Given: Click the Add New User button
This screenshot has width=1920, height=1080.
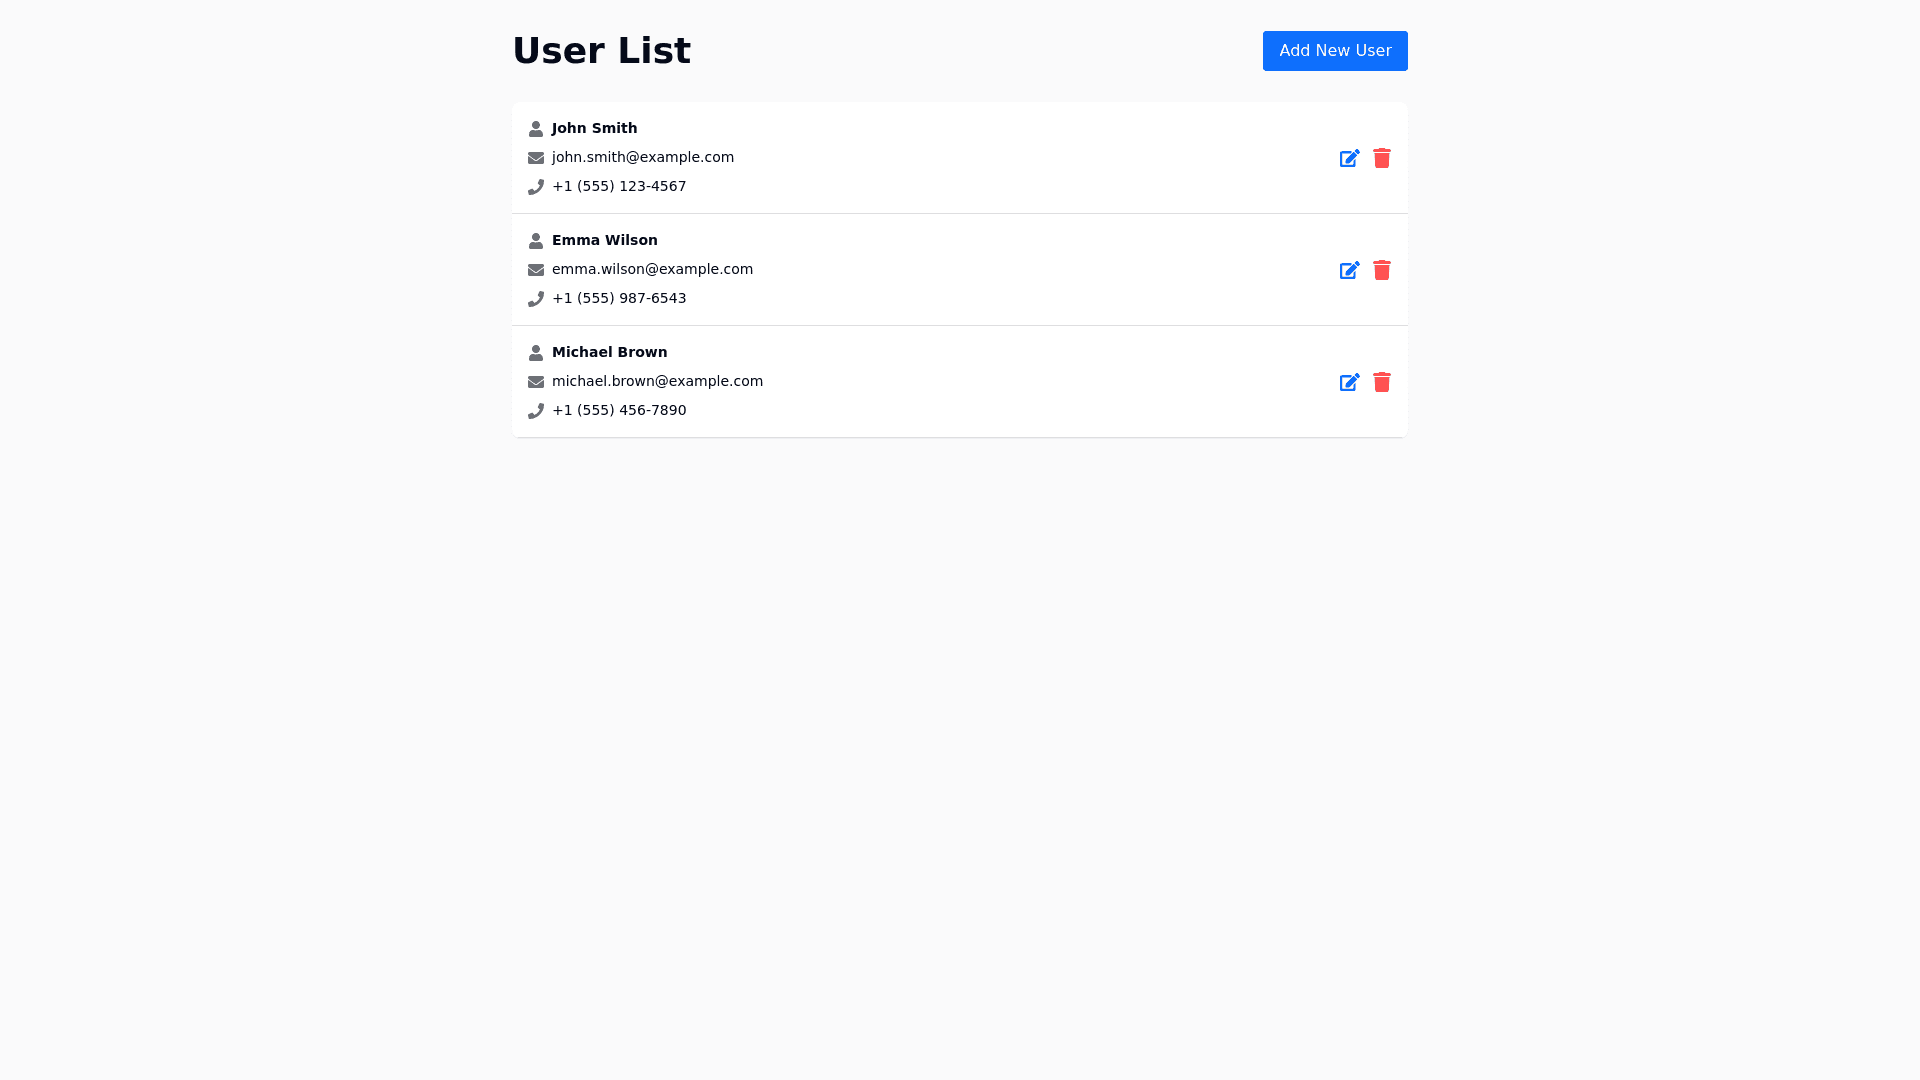Looking at the screenshot, I should pyautogui.click(x=1334, y=51).
